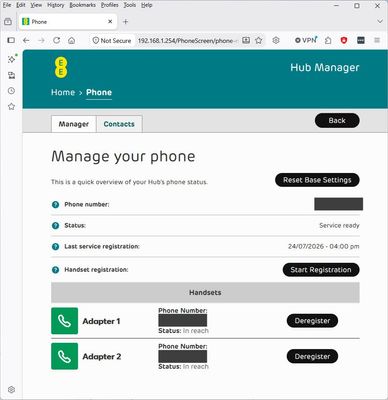Viewport: 388px width, 400px height.
Task: Open the browser home page
Action: pos(71,40)
